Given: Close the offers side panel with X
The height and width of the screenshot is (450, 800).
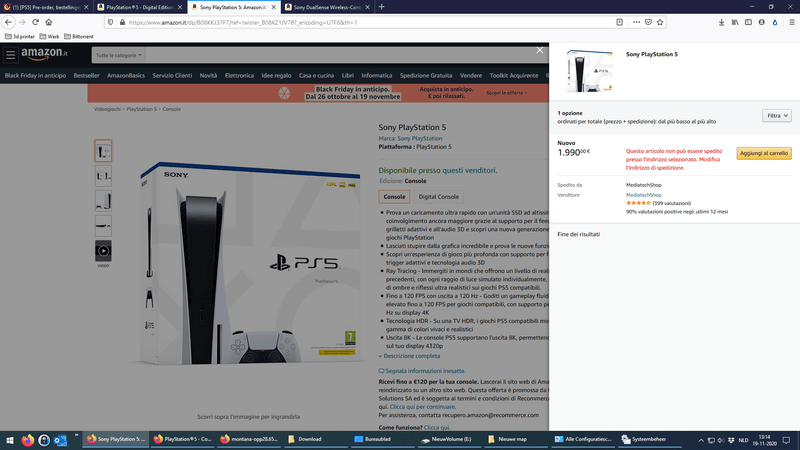Looking at the screenshot, I should pos(540,50).
